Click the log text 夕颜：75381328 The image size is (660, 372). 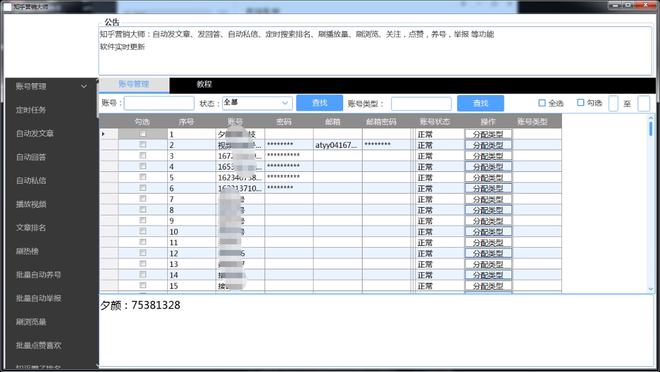point(140,305)
